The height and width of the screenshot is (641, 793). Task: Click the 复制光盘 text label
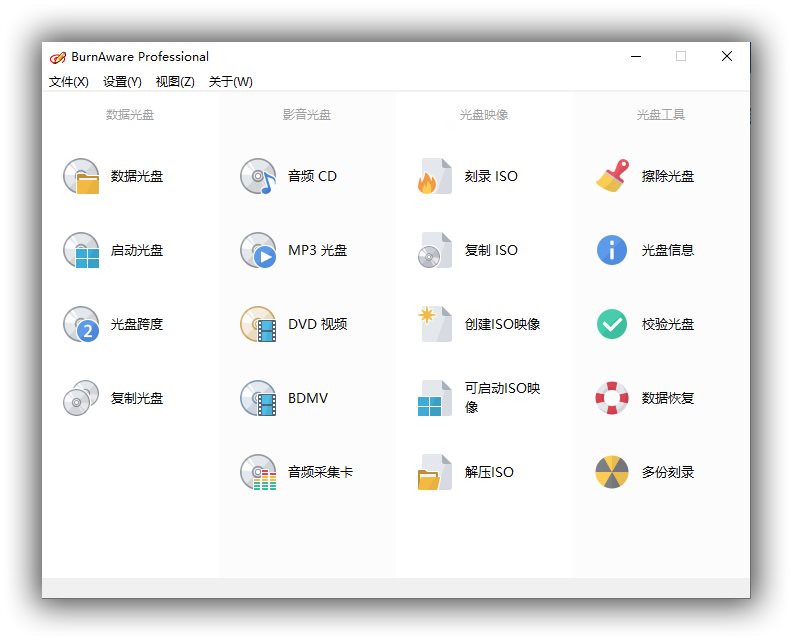tap(137, 398)
